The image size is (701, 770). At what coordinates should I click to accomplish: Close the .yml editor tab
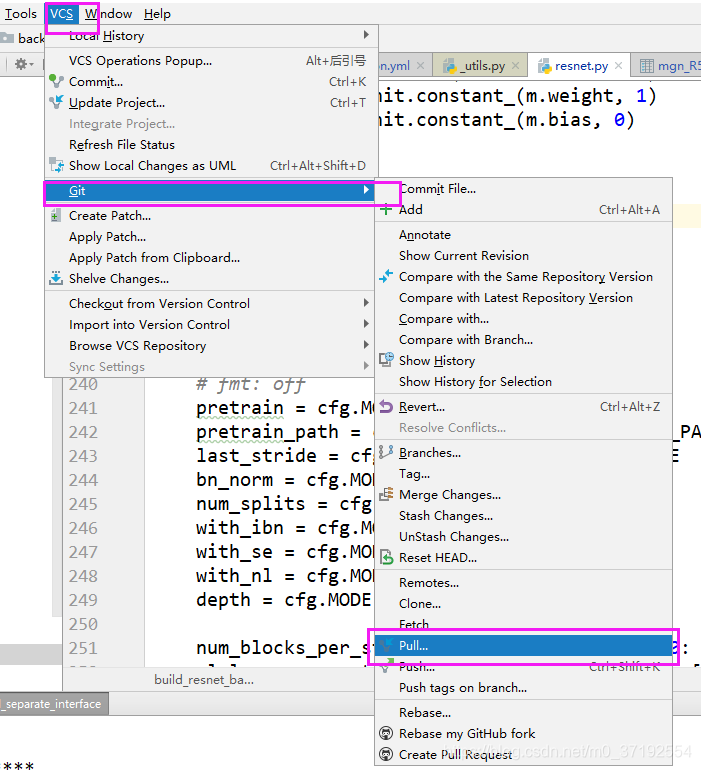421,65
